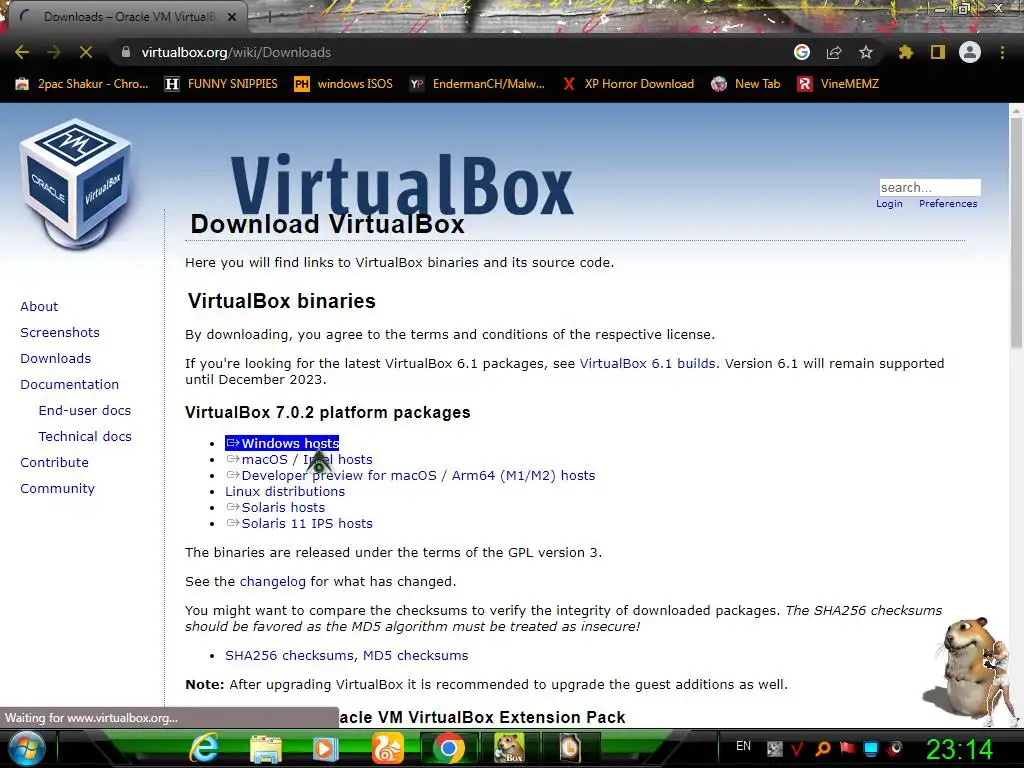Screen dimensions: 1024x768
Task: Click the EN language indicator
Action: (743, 746)
